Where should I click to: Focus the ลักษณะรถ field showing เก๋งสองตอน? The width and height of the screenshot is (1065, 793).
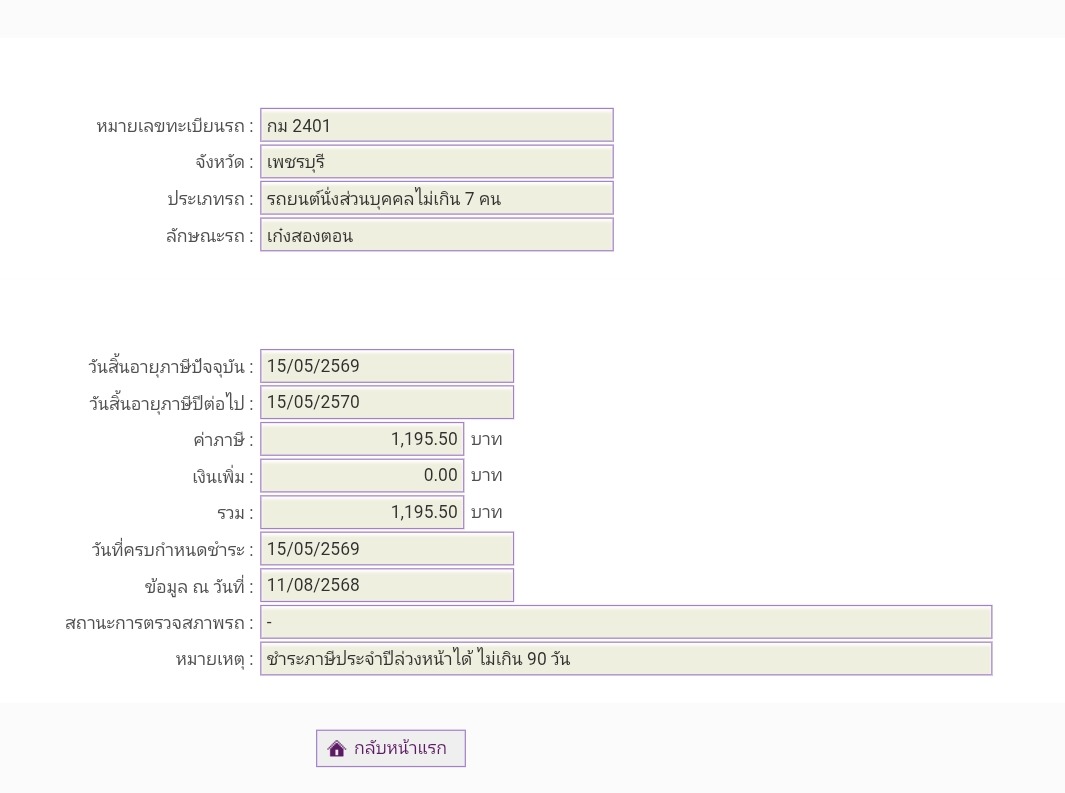[x=436, y=235]
